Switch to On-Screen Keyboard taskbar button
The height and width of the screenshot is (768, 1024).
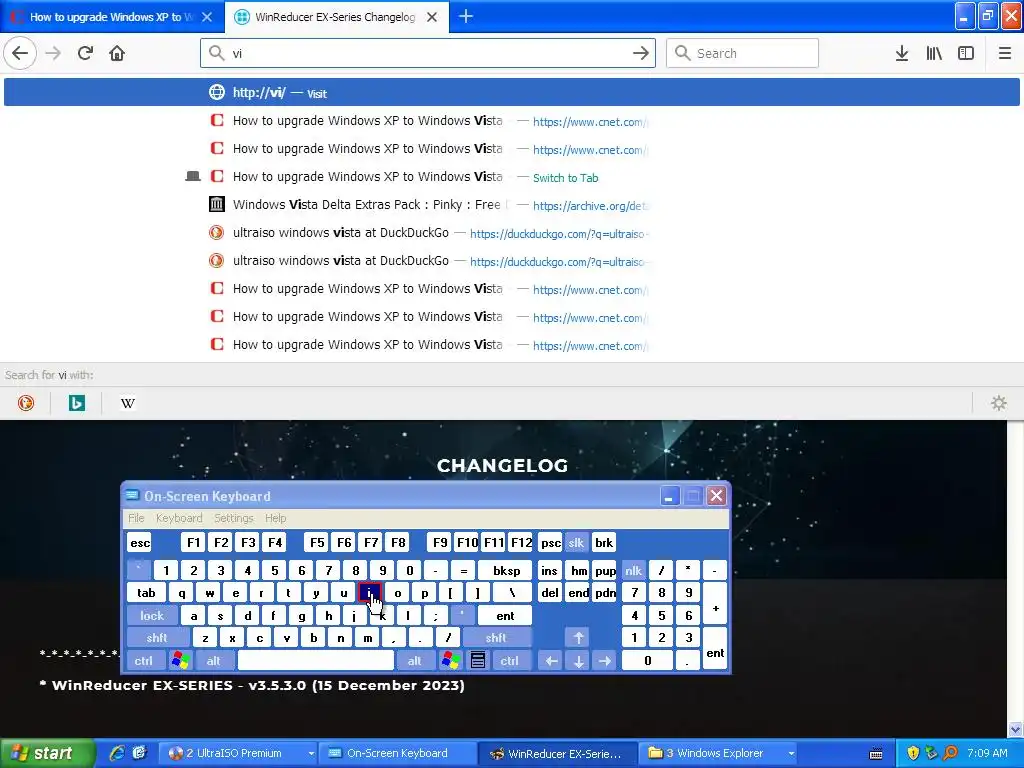[x=396, y=754]
